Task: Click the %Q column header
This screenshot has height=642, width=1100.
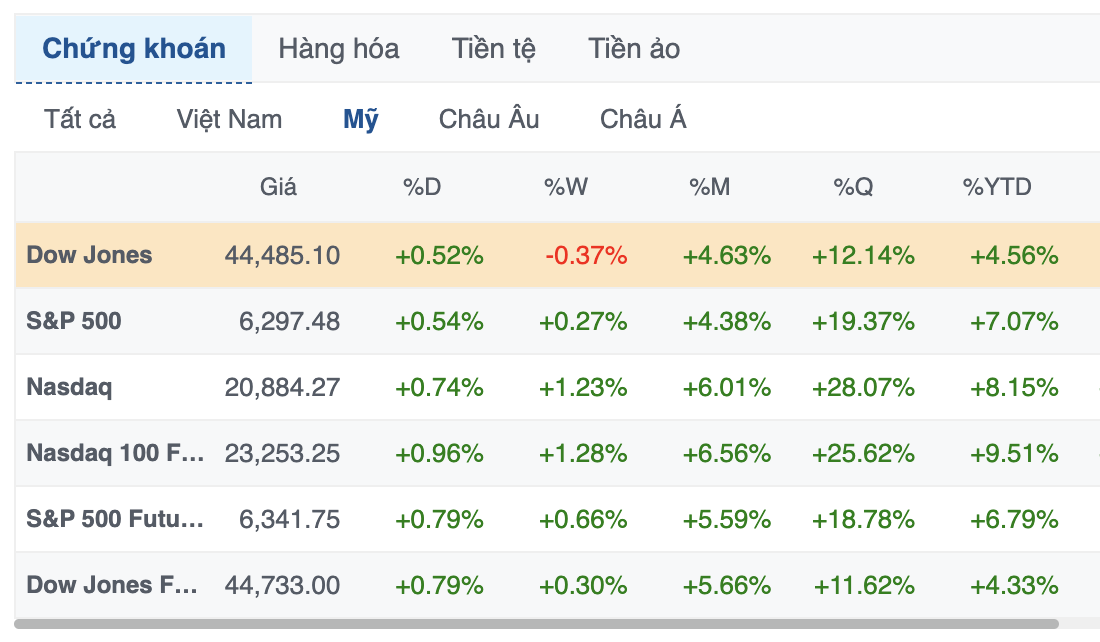Action: pos(853,187)
